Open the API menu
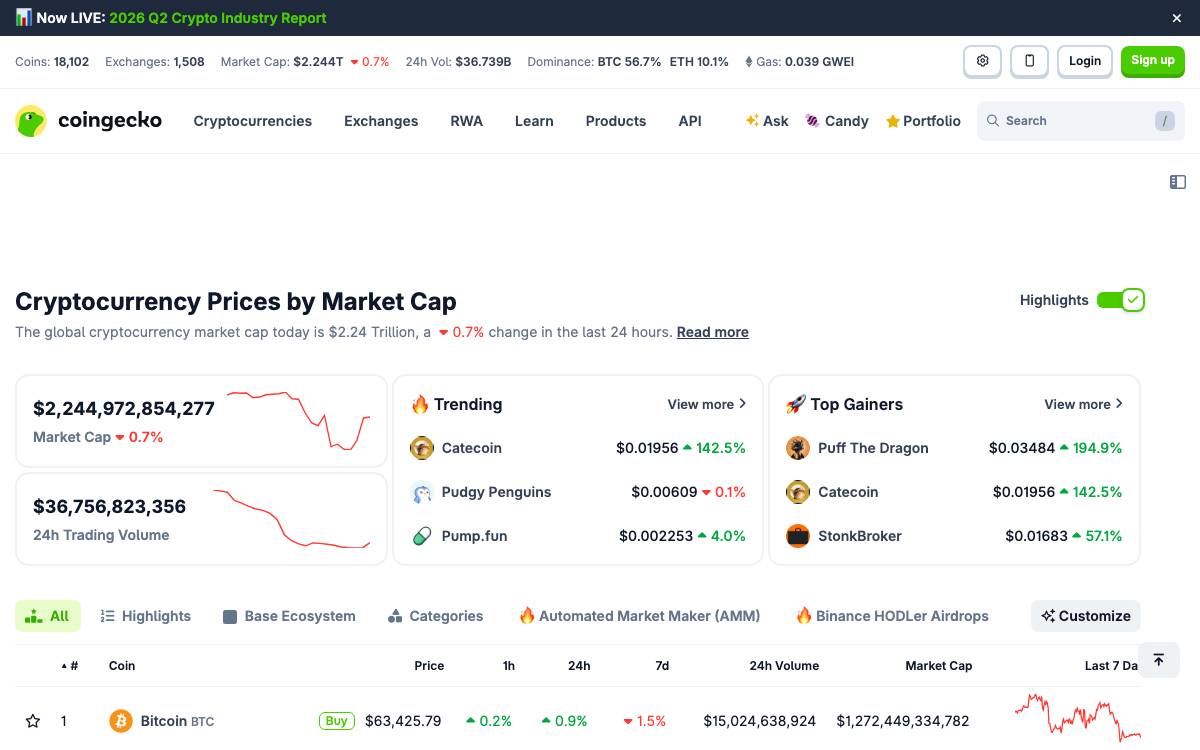 690,121
